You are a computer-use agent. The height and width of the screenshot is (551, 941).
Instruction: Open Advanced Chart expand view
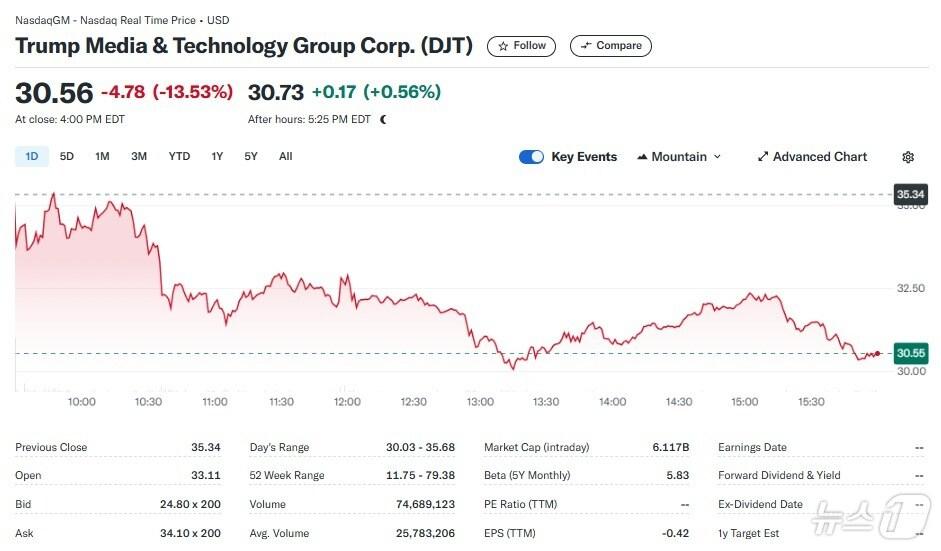(x=812, y=157)
